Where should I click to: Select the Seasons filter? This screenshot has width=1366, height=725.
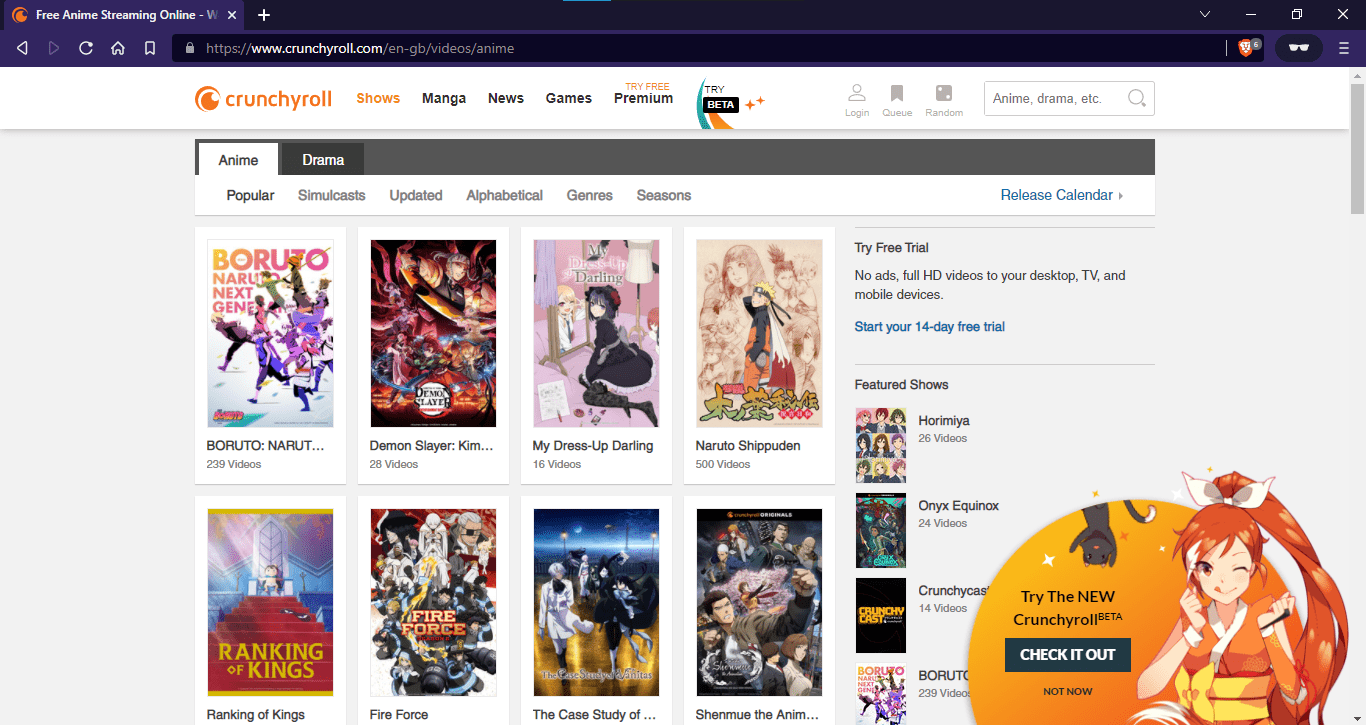point(664,195)
